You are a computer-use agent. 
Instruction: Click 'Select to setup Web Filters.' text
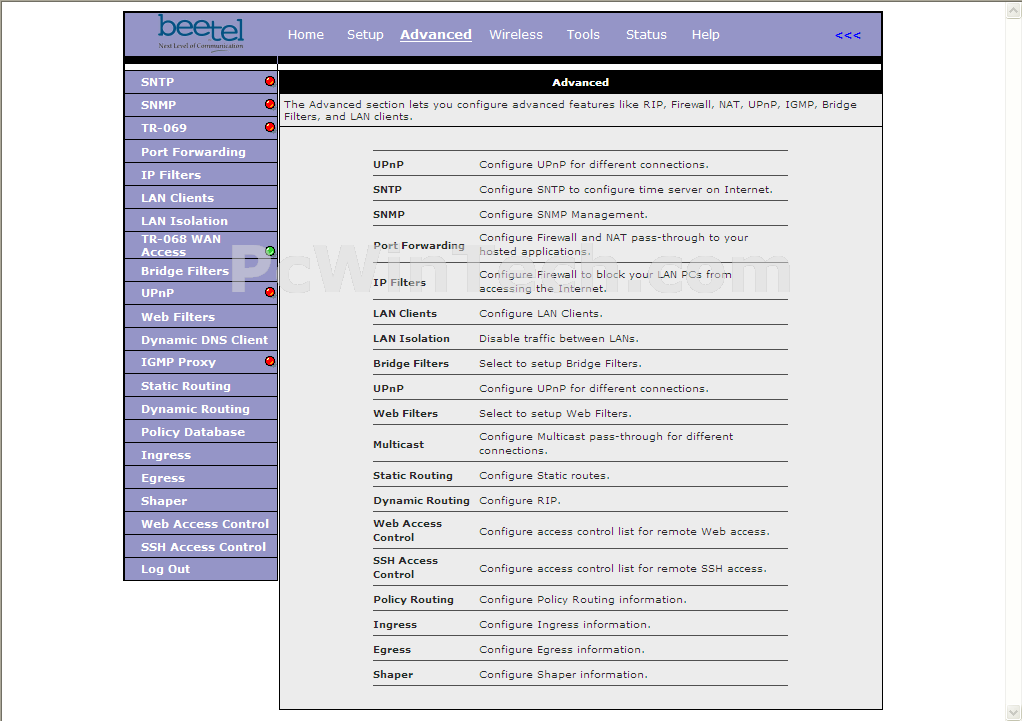(x=555, y=413)
